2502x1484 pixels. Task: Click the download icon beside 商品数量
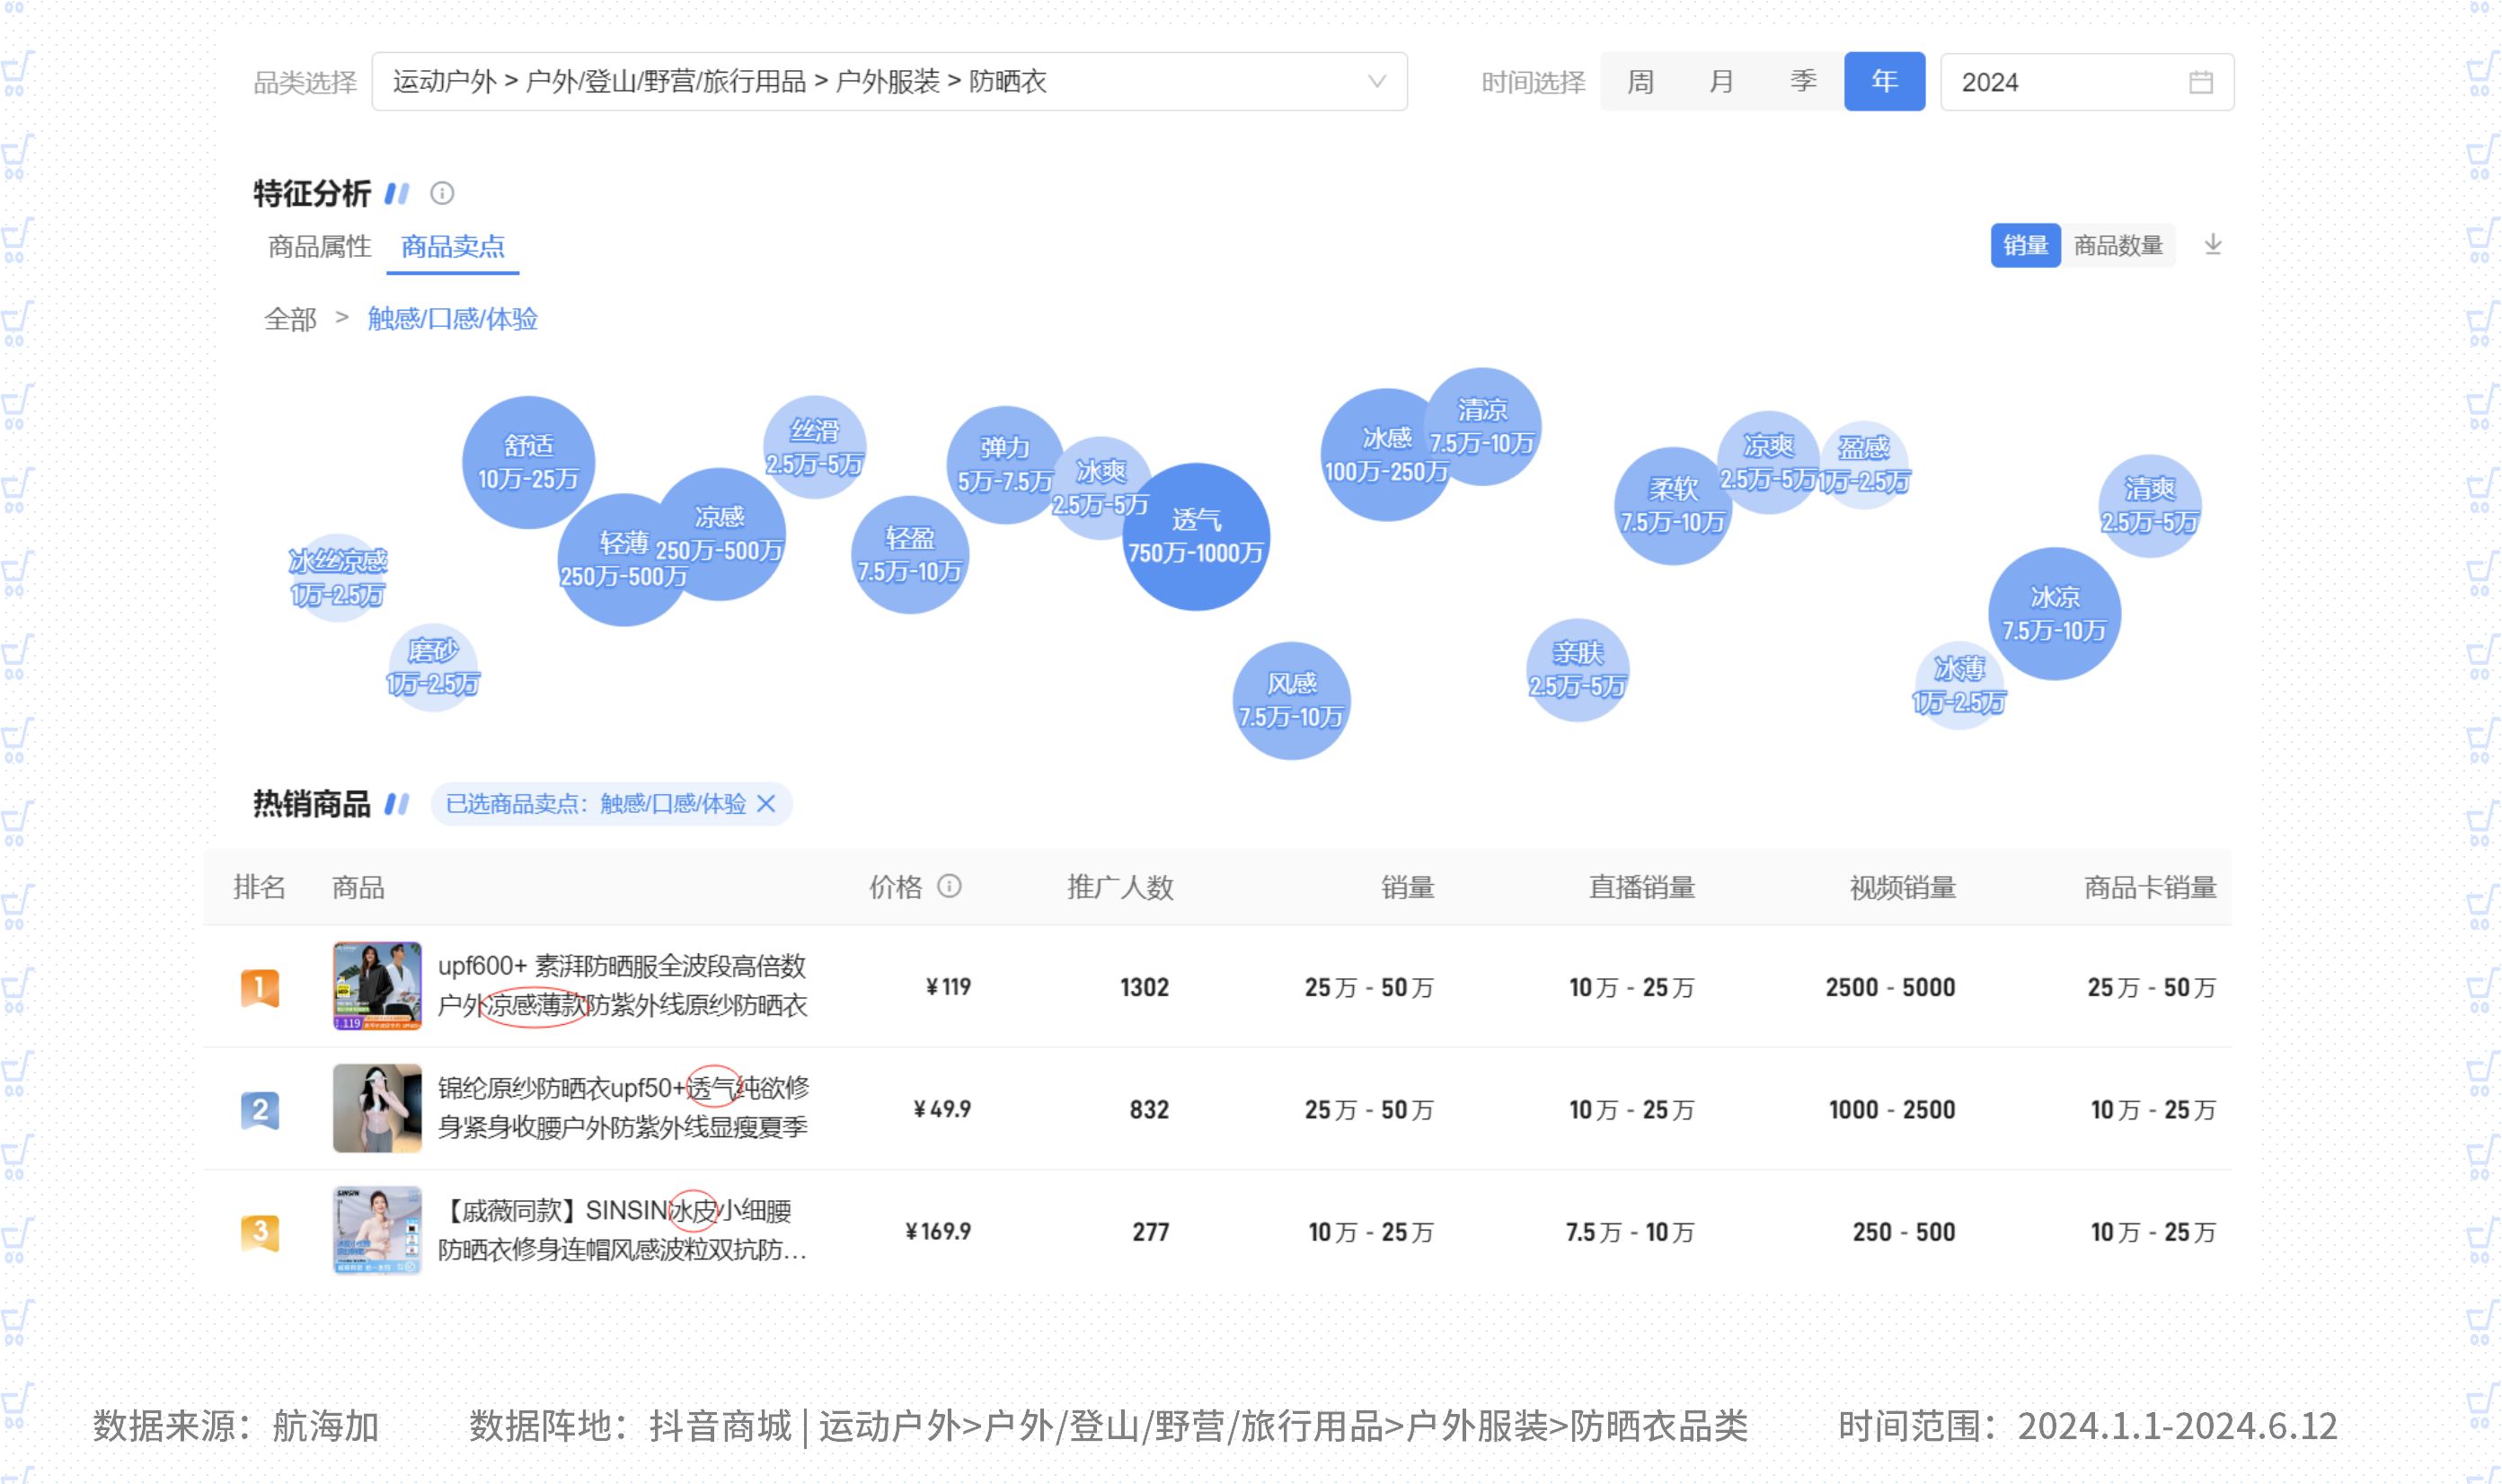[2212, 245]
